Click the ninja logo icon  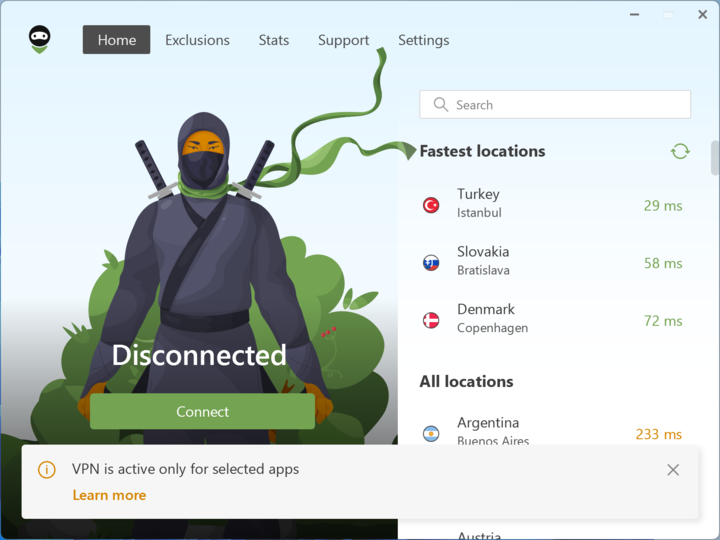(39, 39)
